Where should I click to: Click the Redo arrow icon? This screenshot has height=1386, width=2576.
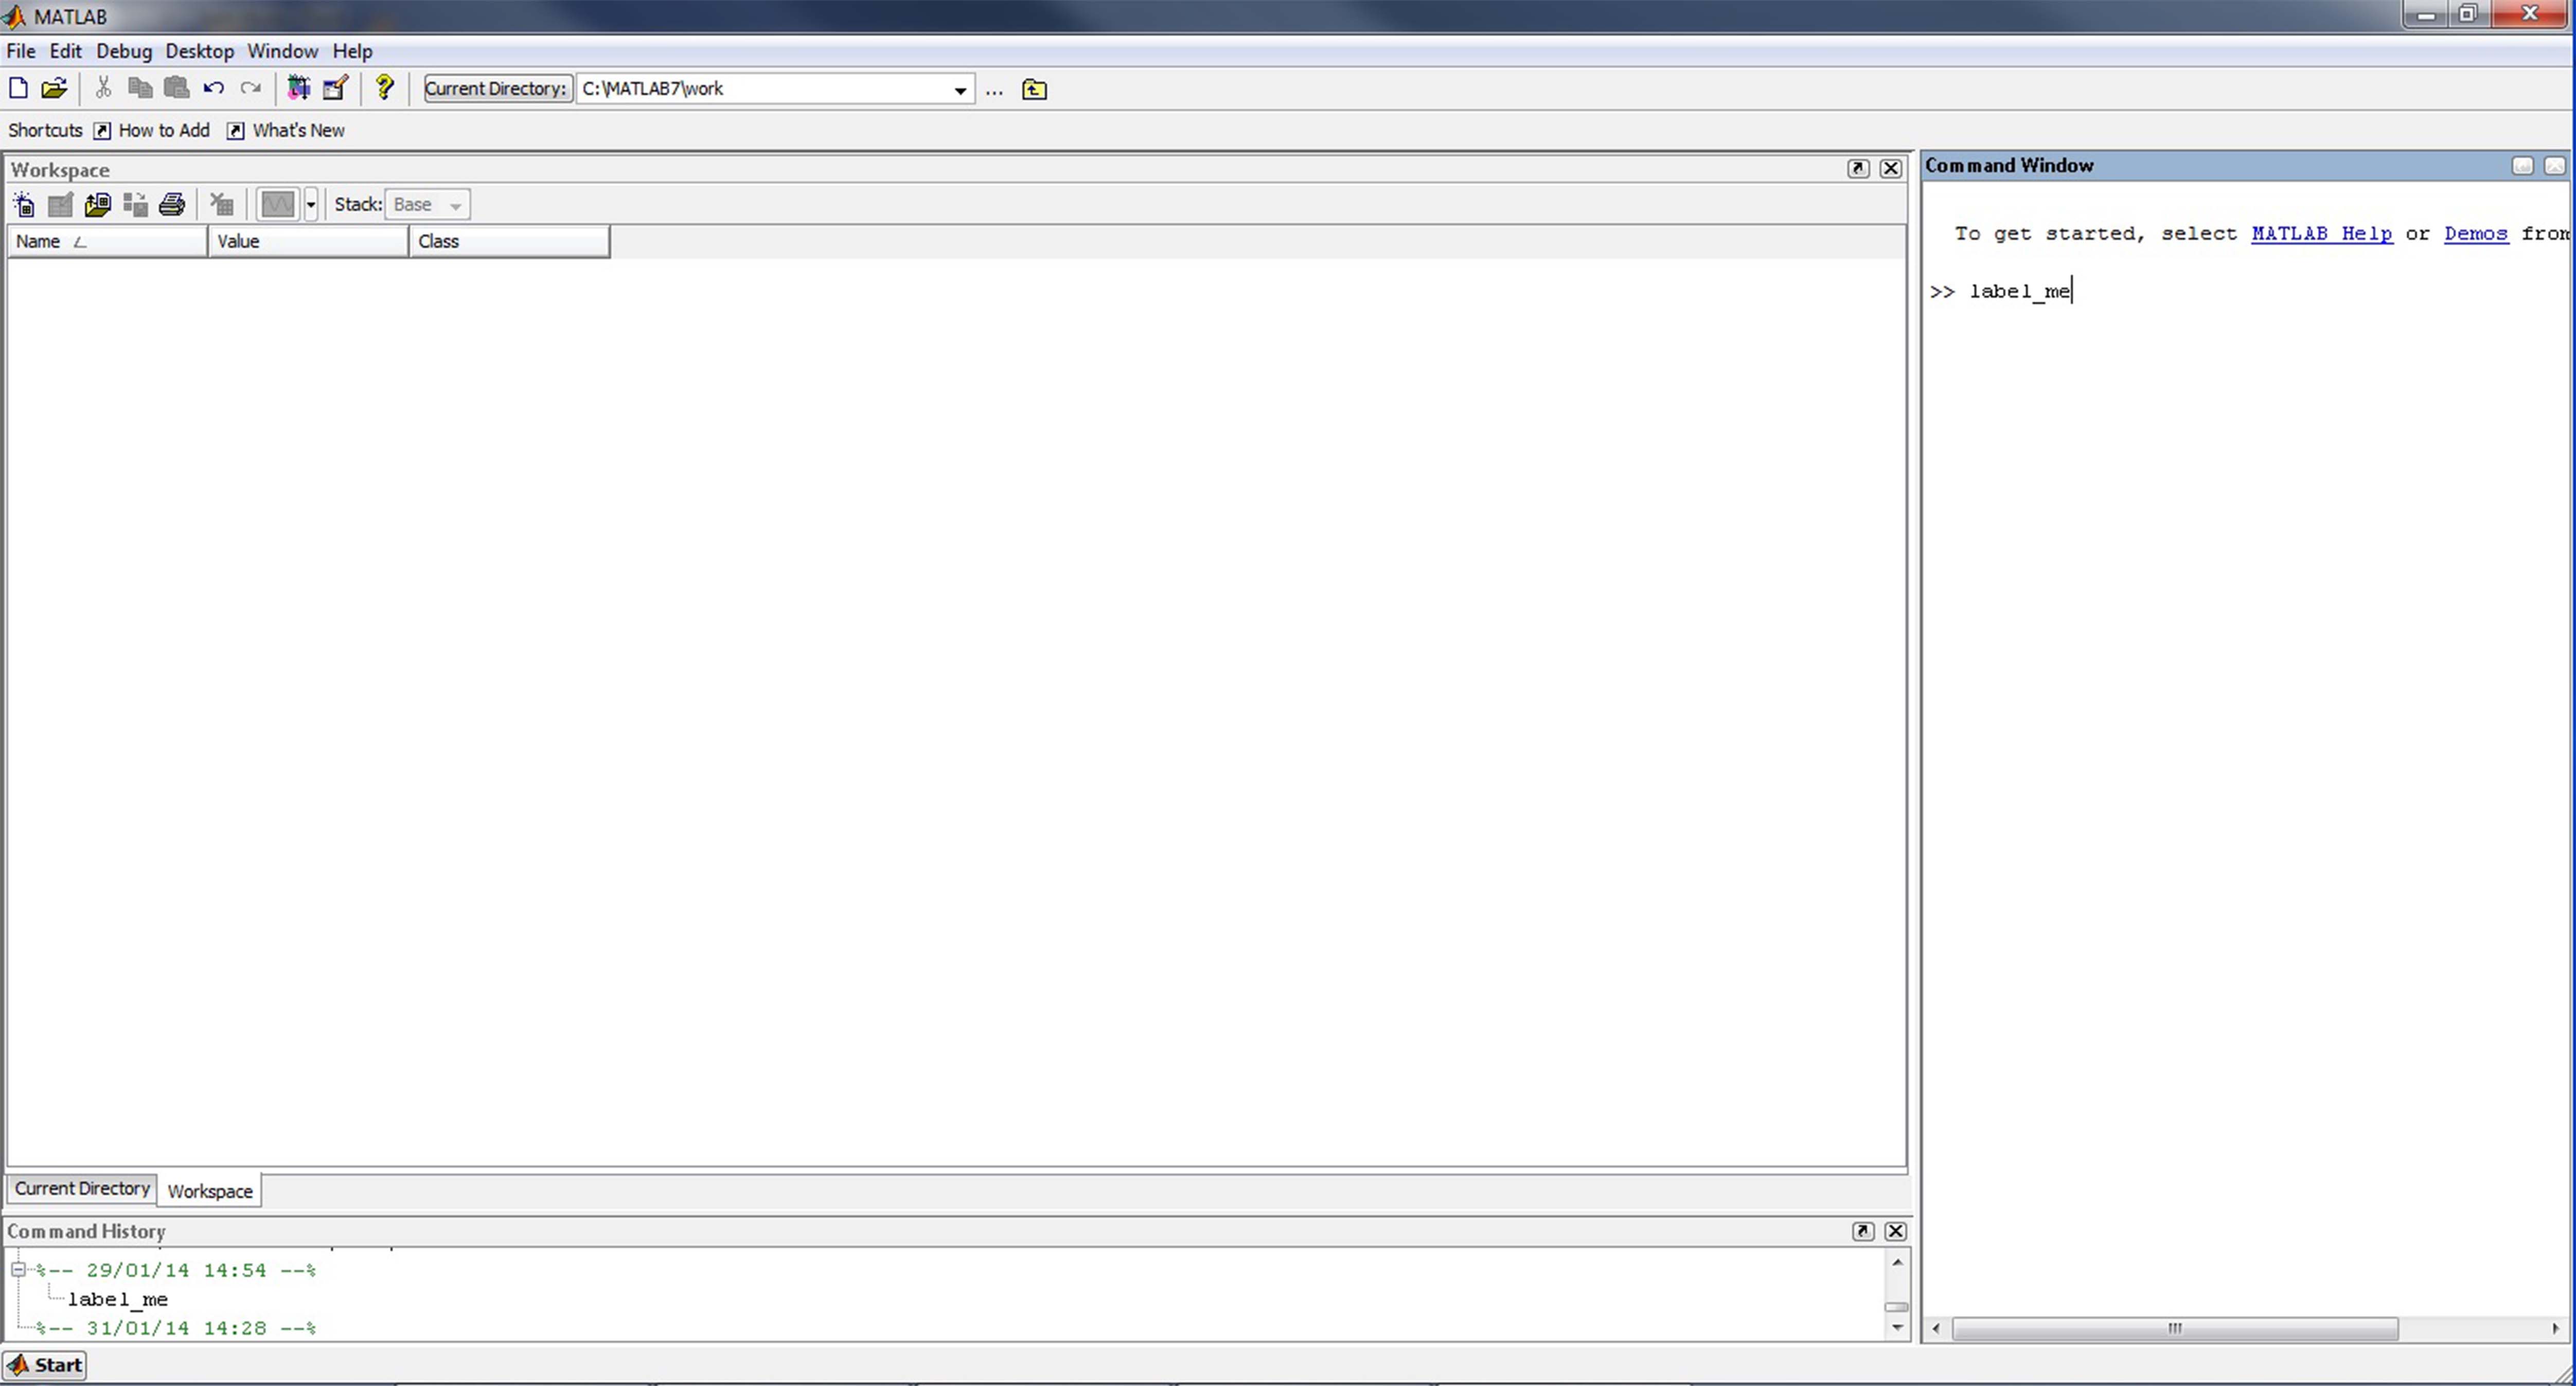(x=250, y=88)
